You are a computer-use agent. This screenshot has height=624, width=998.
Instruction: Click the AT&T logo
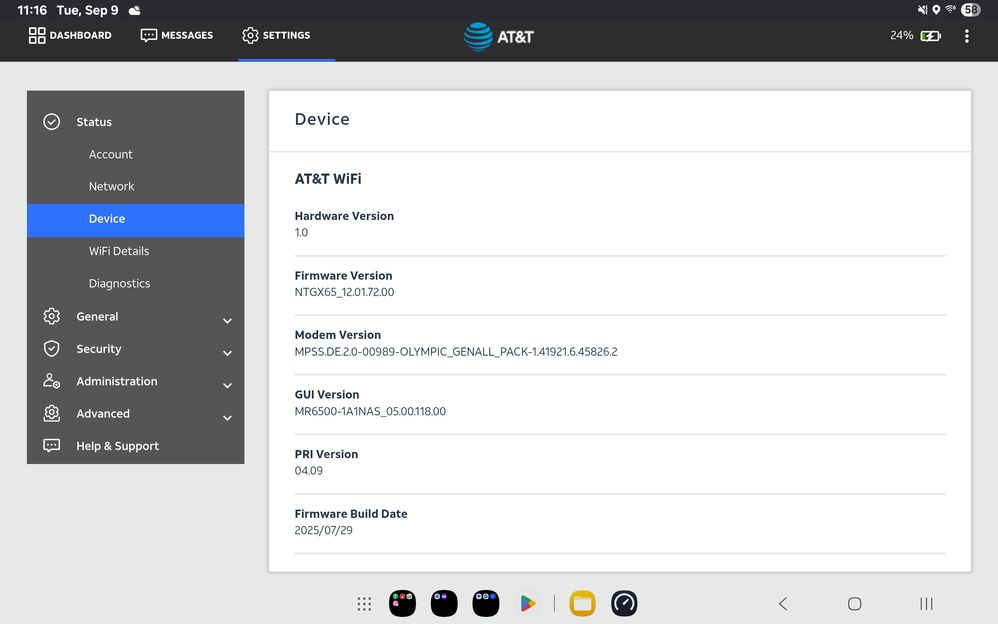tap(498, 36)
